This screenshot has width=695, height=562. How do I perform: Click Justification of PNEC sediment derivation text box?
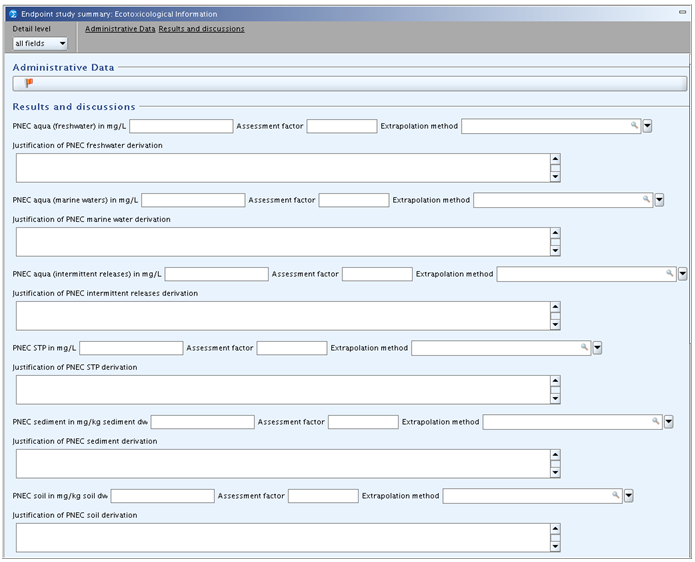[x=282, y=463]
